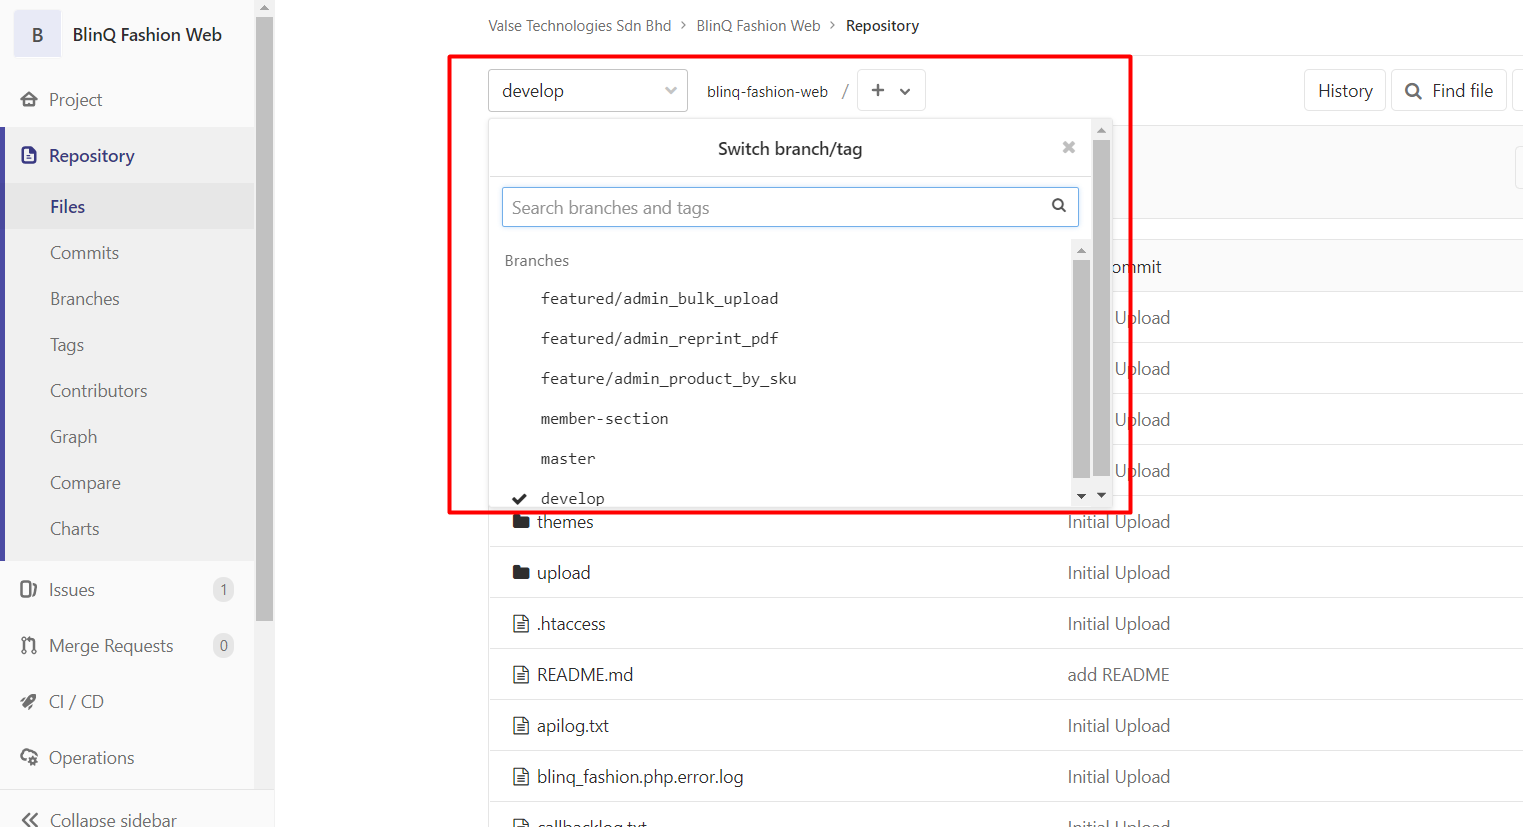Click the History button
The width and height of the screenshot is (1523, 827).
[1344, 91]
